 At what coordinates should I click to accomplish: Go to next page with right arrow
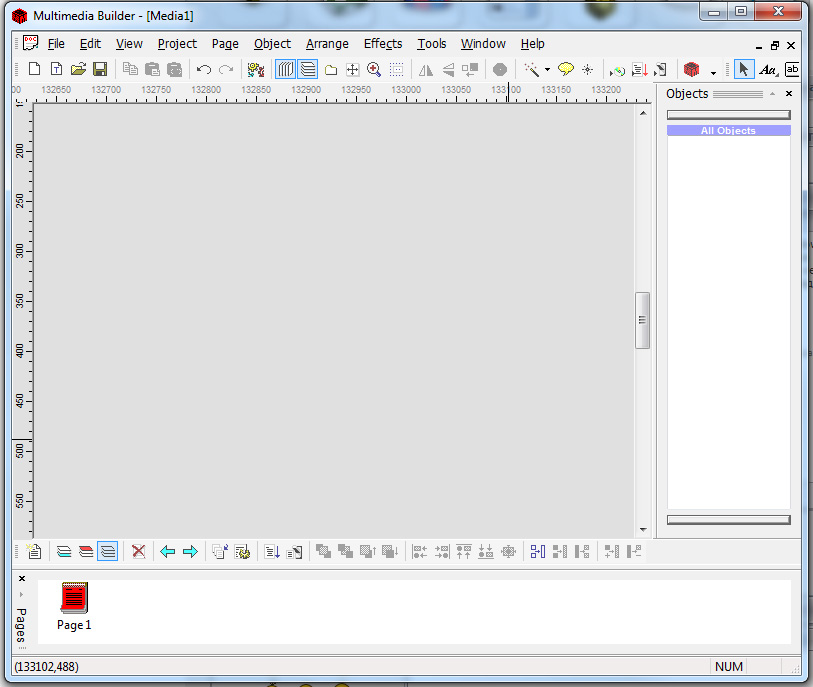190,551
